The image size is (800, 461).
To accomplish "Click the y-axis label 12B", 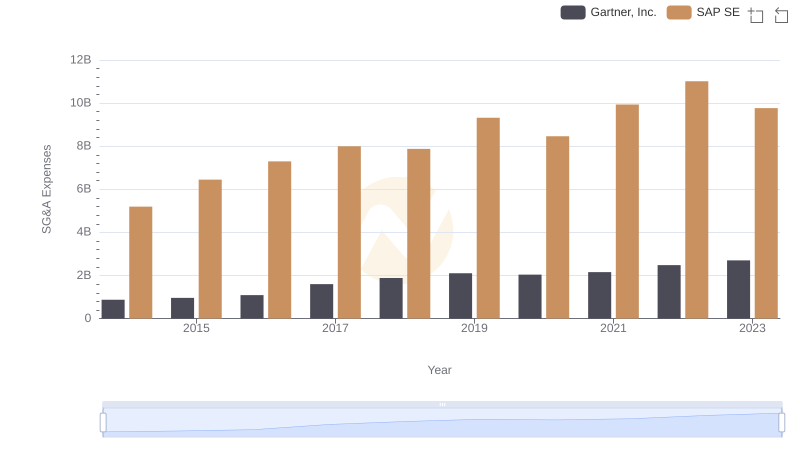I will [81, 60].
